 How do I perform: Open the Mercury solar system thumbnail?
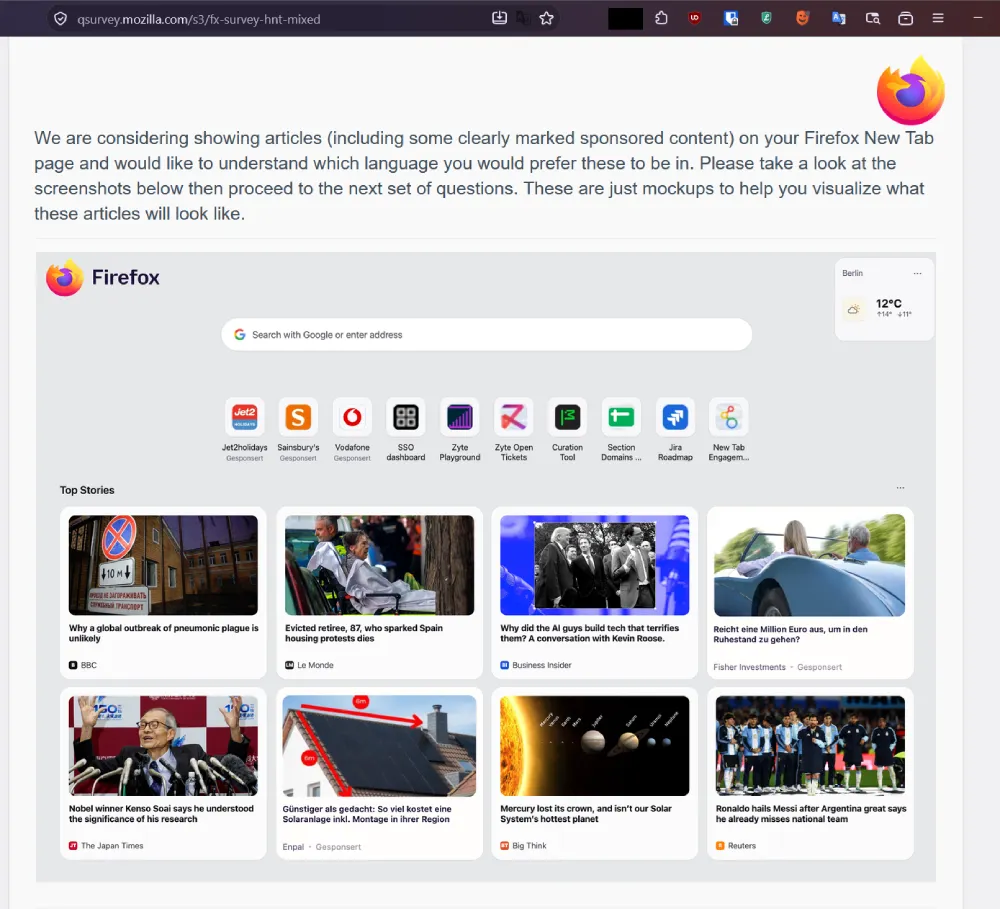594,746
